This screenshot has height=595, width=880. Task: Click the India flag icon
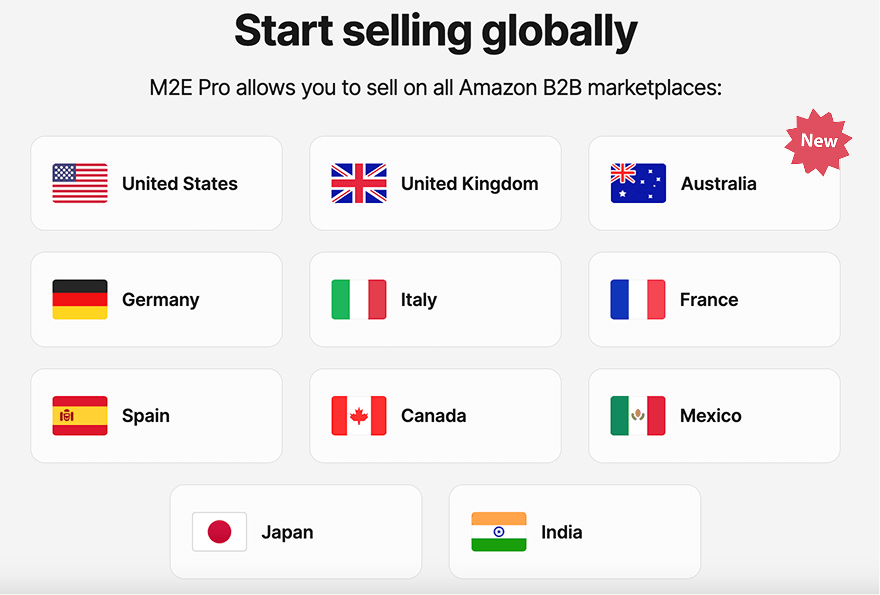[x=498, y=531]
